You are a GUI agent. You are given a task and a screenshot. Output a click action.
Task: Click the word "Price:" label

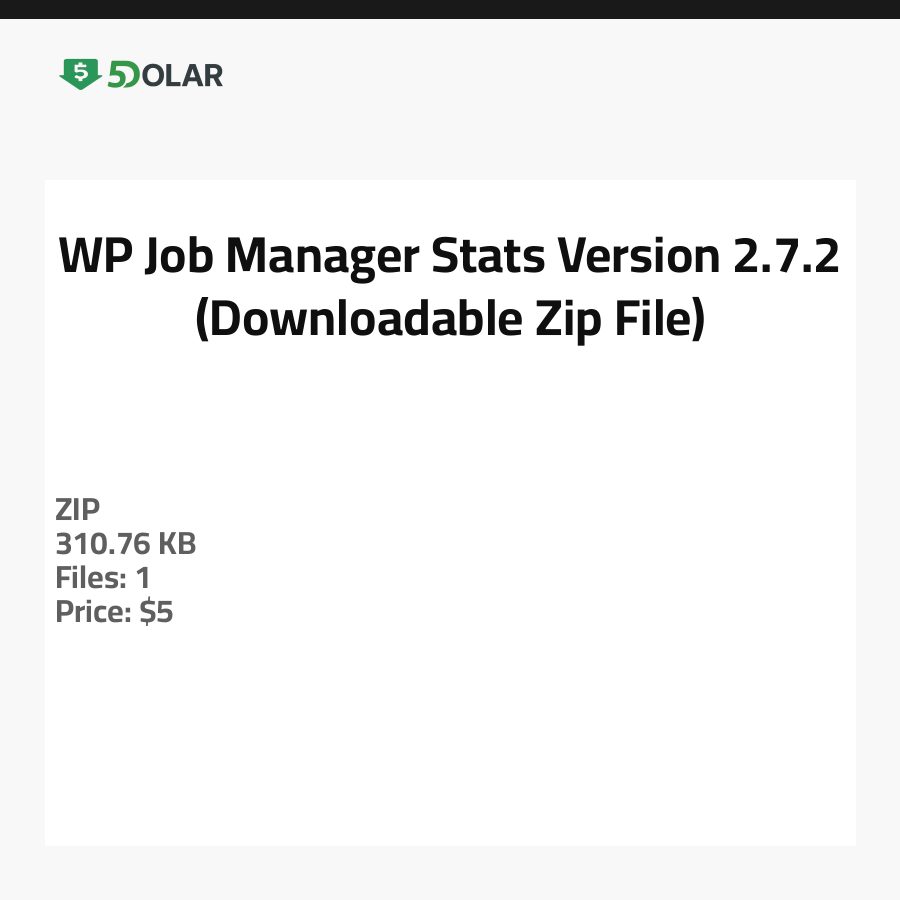click(x=93, y=612)
